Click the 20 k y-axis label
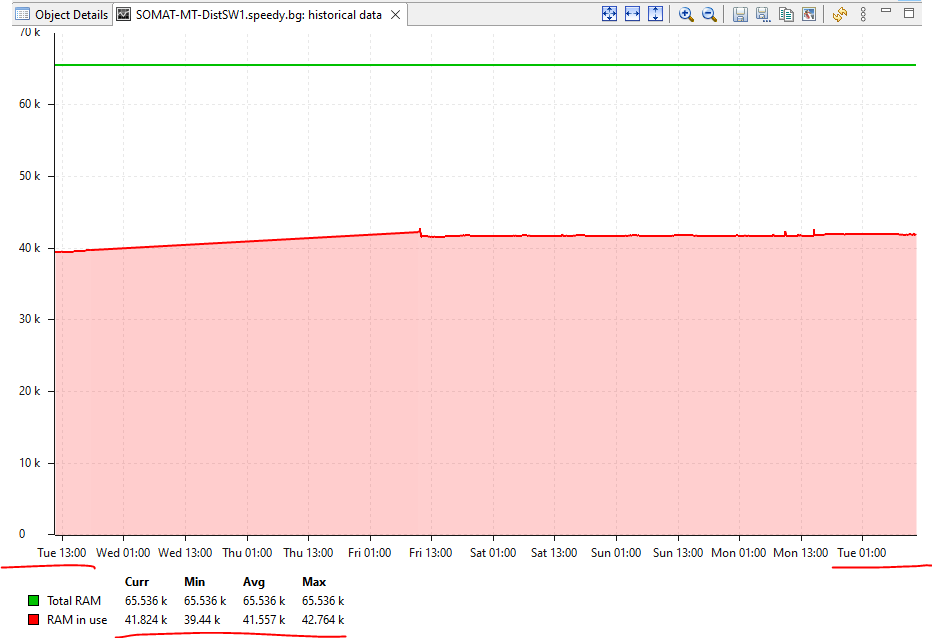 coord(30,391)
